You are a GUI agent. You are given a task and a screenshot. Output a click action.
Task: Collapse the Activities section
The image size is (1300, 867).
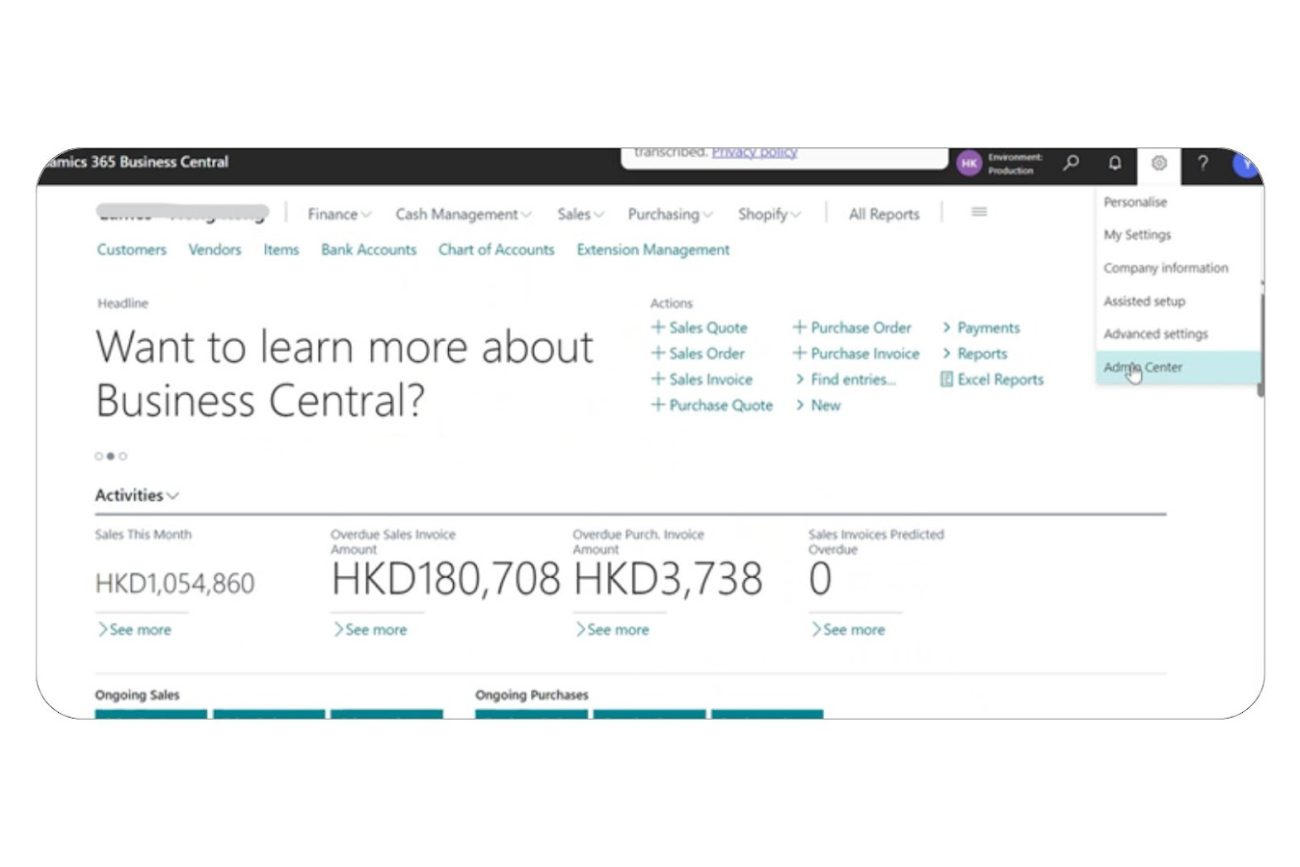(x=137, y=495)
